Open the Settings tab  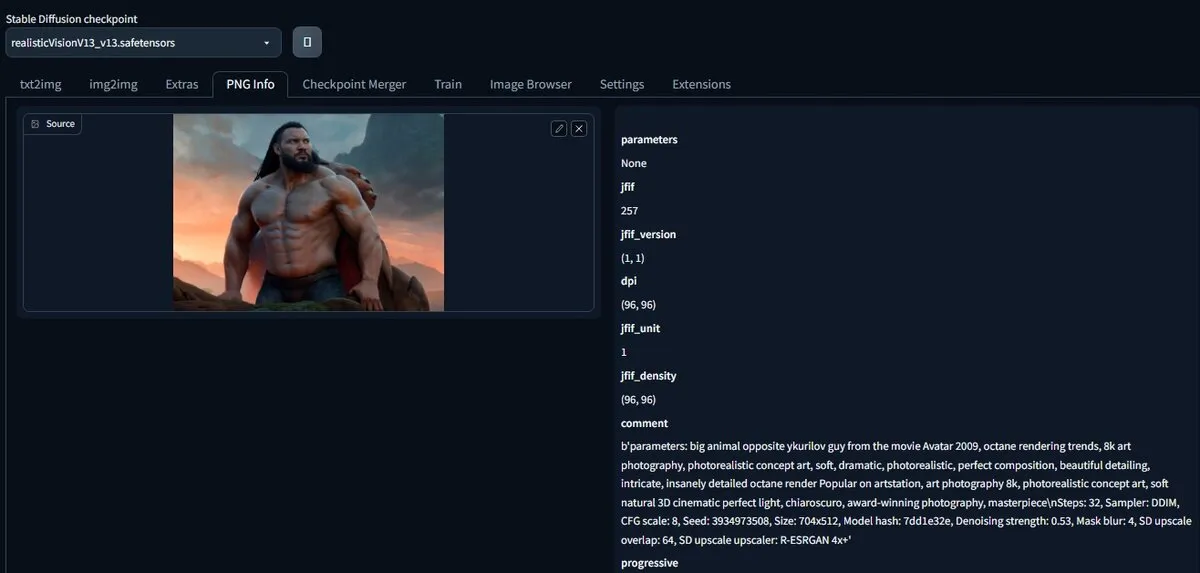[x=622, y=84]
